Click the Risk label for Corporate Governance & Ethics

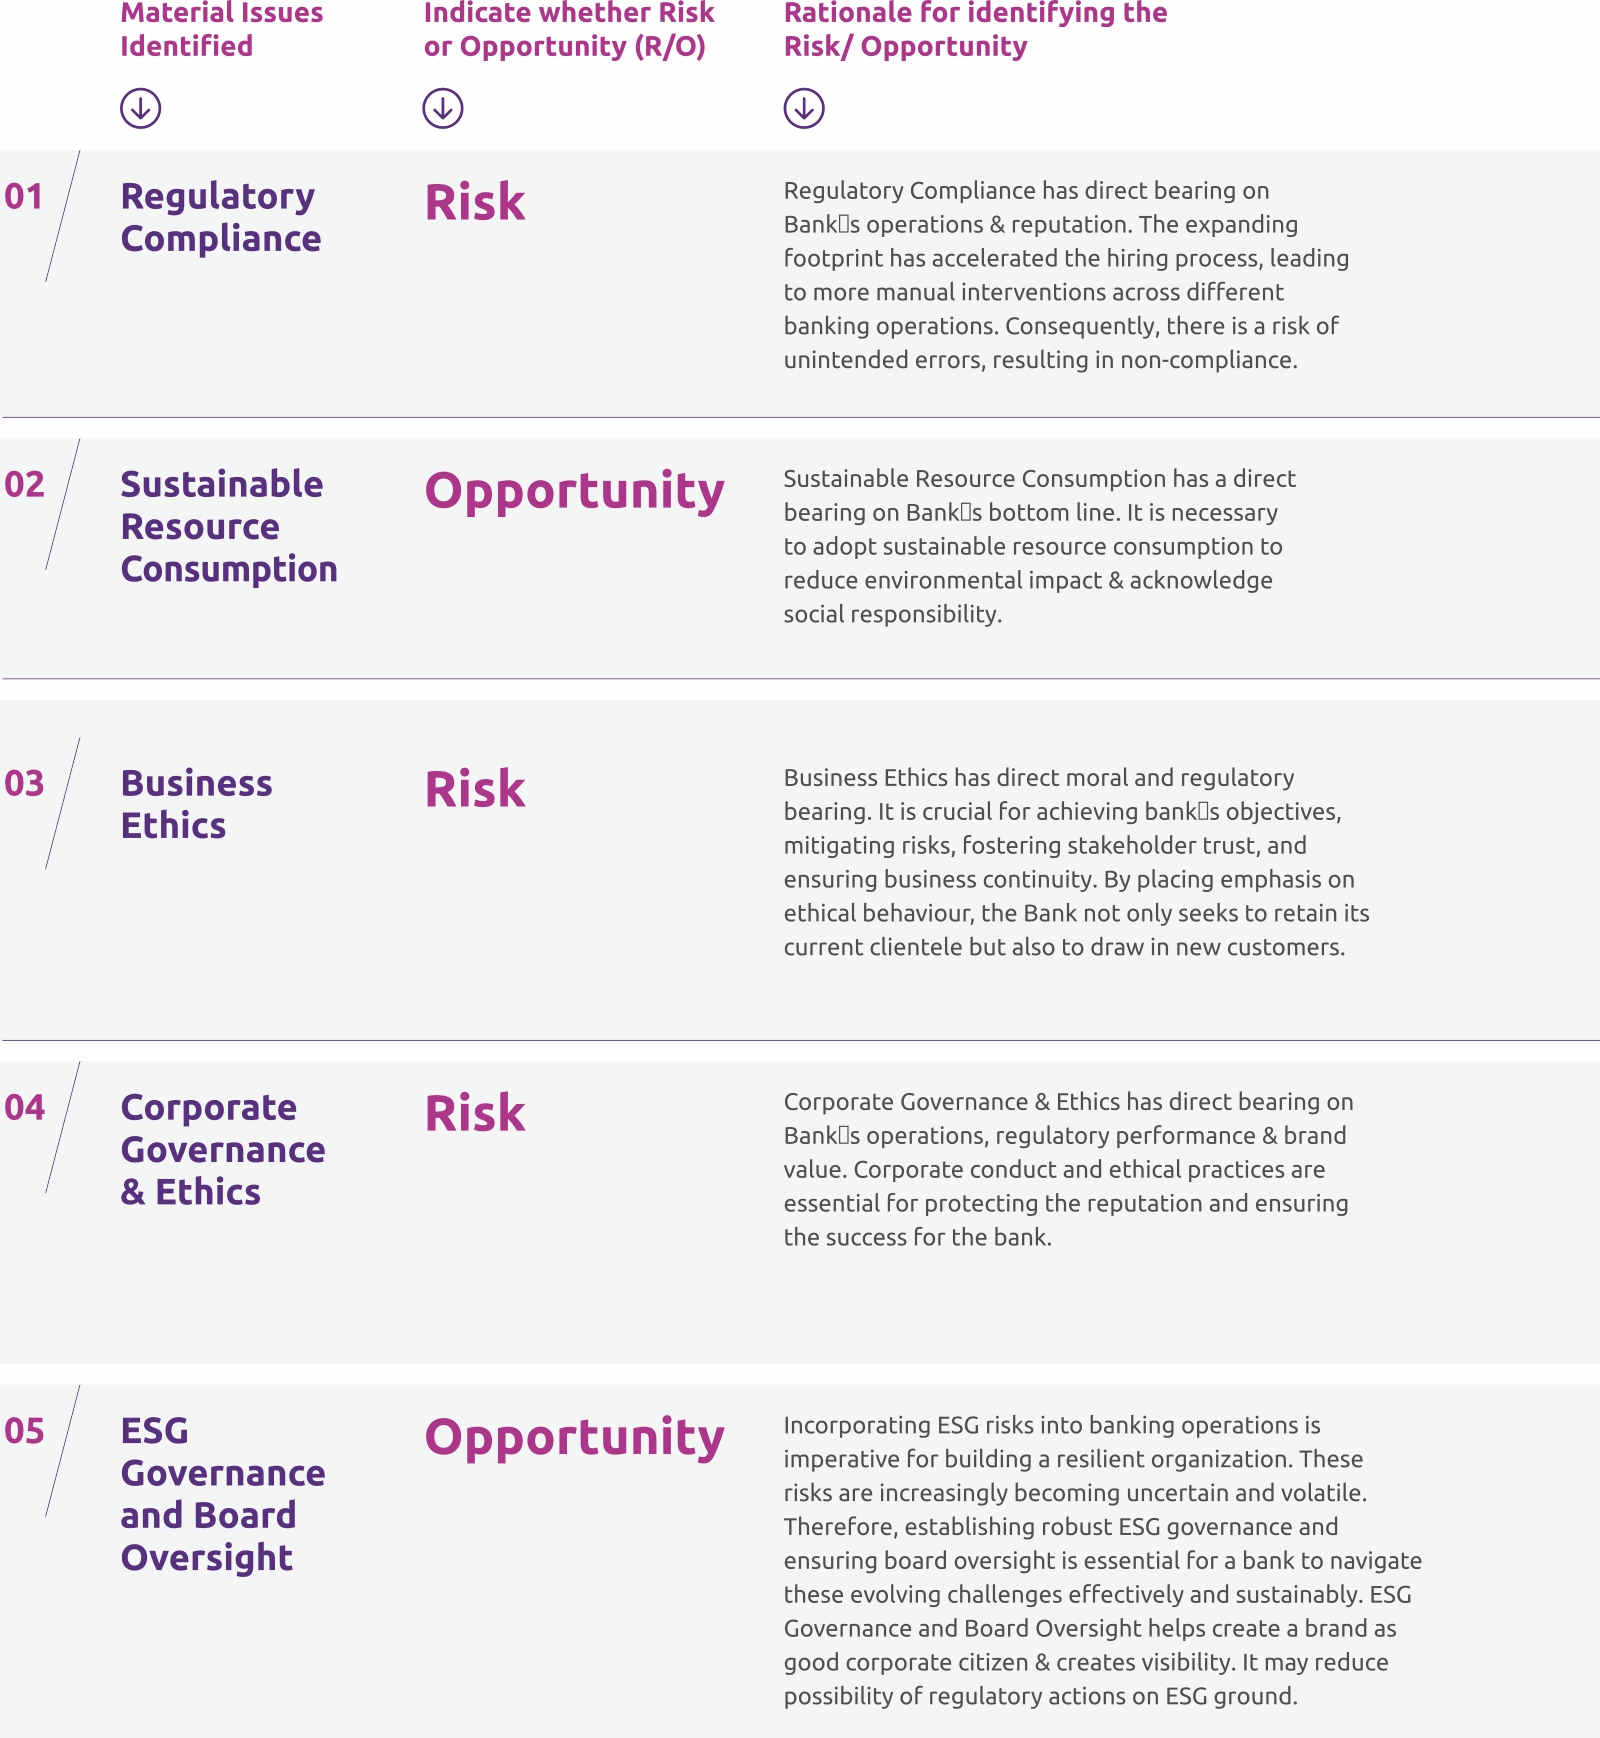(x=475, y=1114)
